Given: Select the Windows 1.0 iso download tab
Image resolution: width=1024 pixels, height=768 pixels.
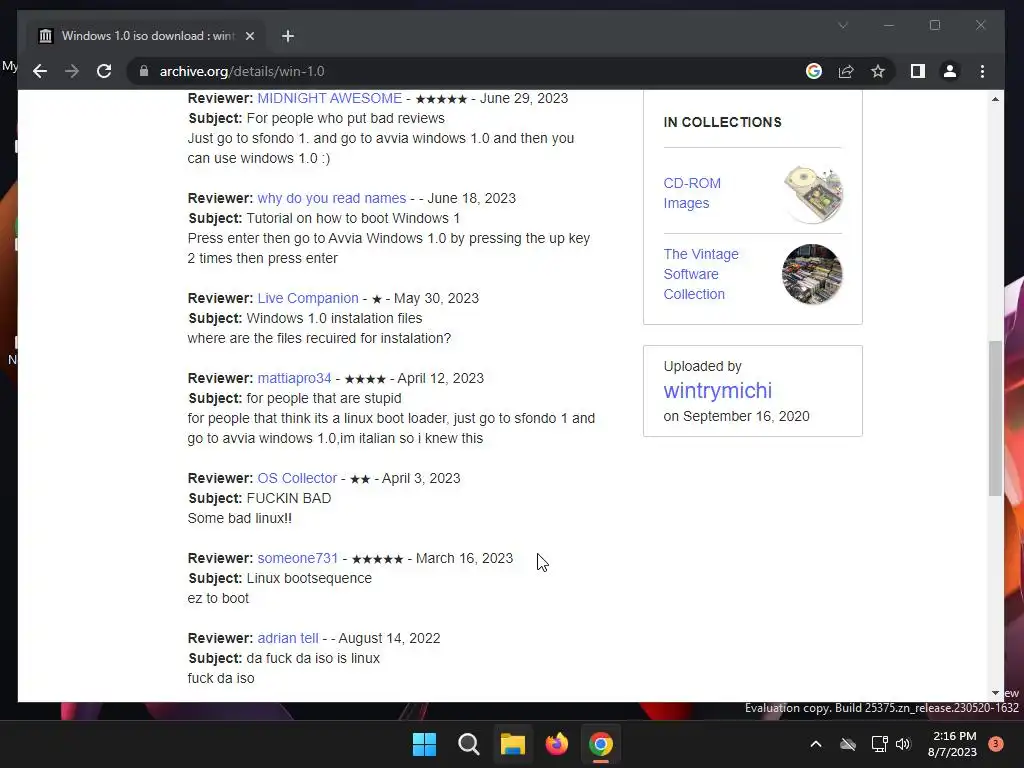Looking at the screenshot, I should [x=146, y=36].
